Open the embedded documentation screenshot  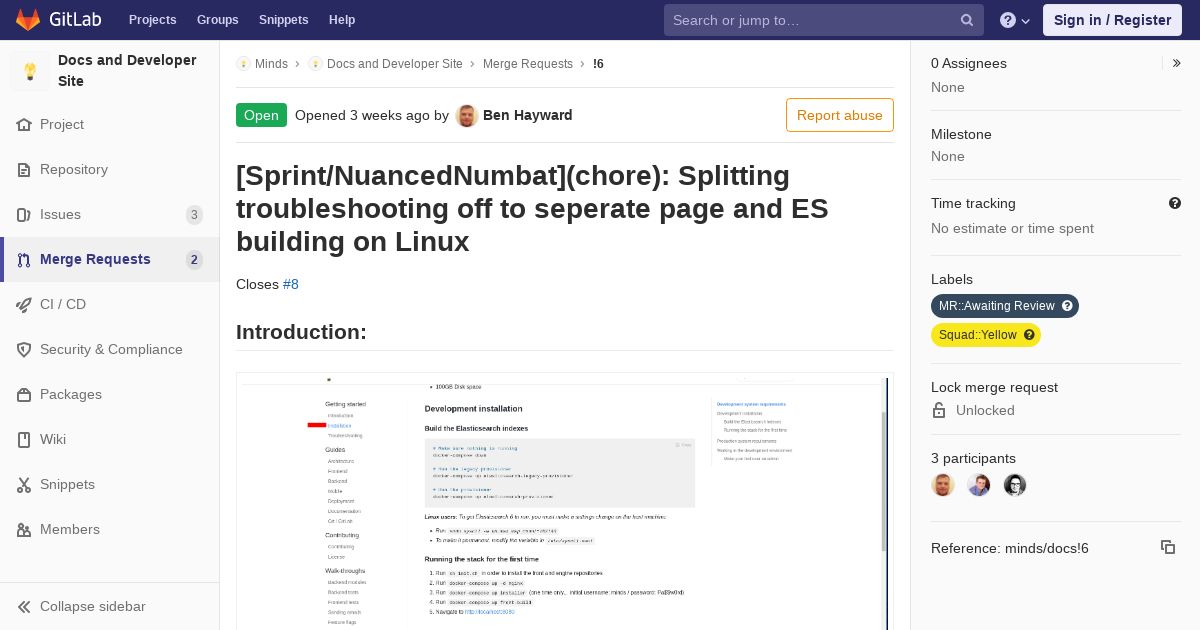565,503
